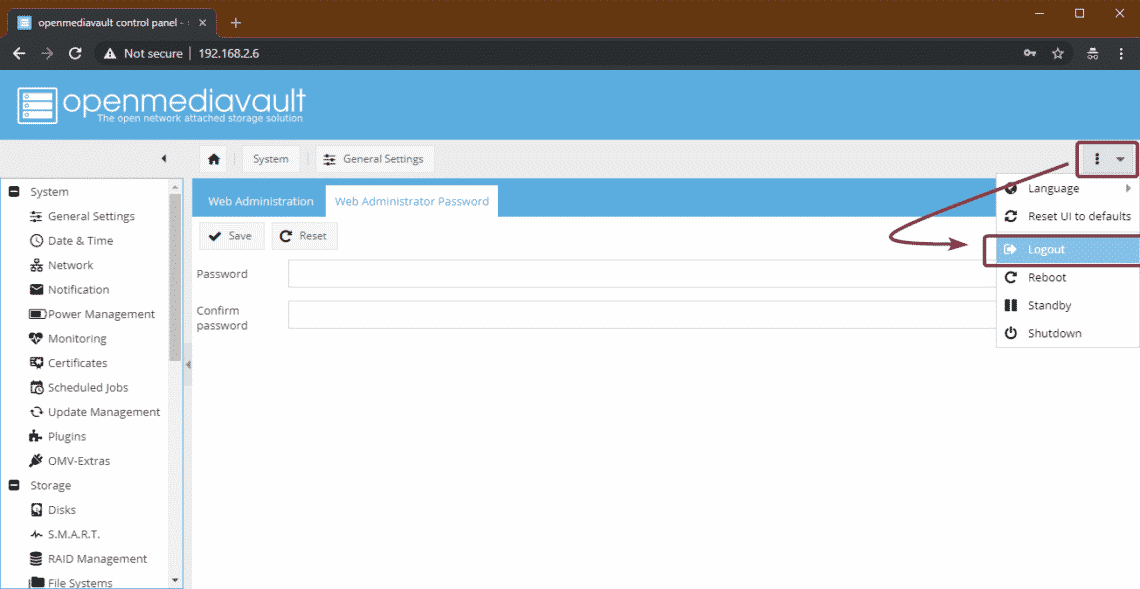This screenshot has height=589, width=1140.
Task: Open Network in the sidebar tree
Action: [x=71, y=265]
